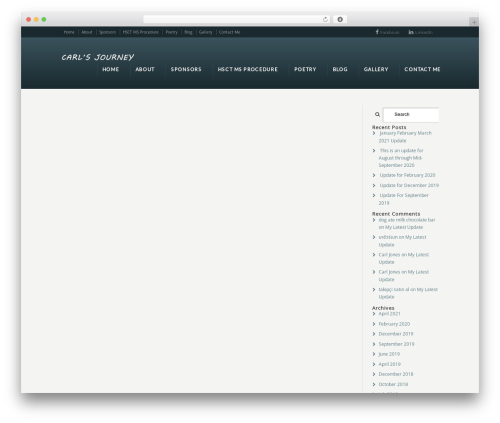Click the LinkedIn icon in the top bar
Viewport: 500px width, 423px height.
click(411, 32)
